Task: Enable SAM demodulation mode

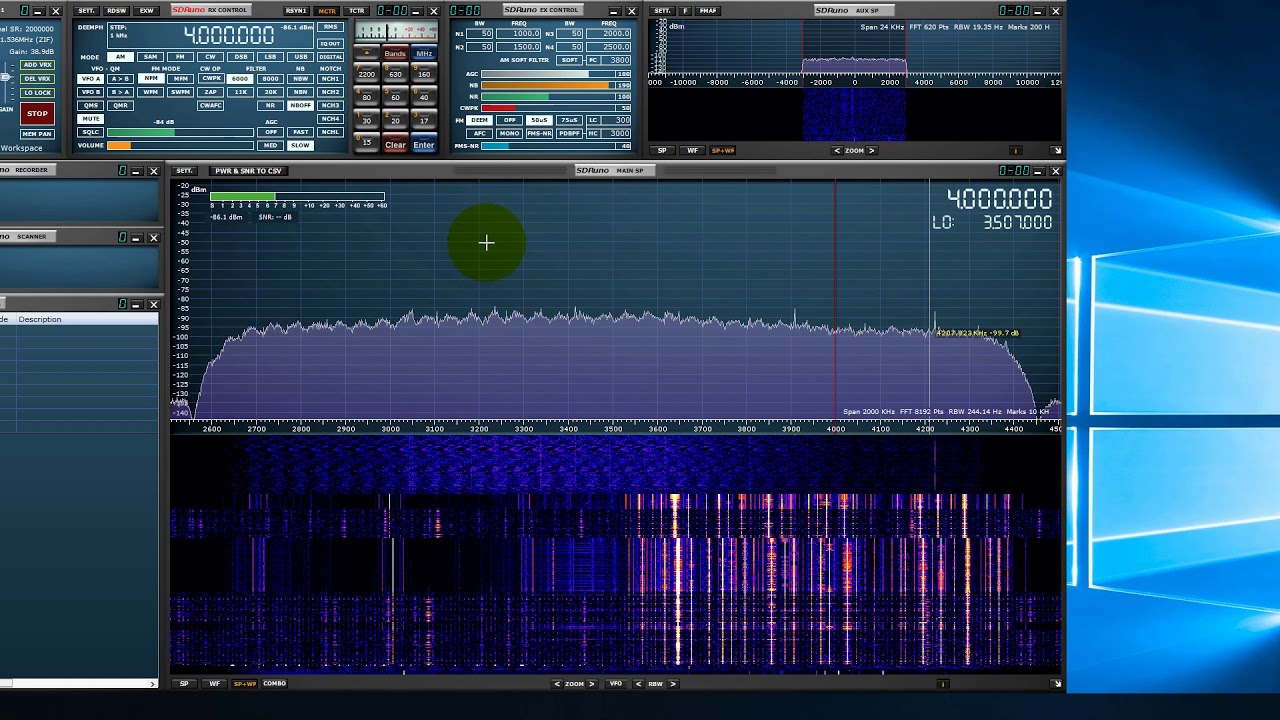Action: [150, 57]
